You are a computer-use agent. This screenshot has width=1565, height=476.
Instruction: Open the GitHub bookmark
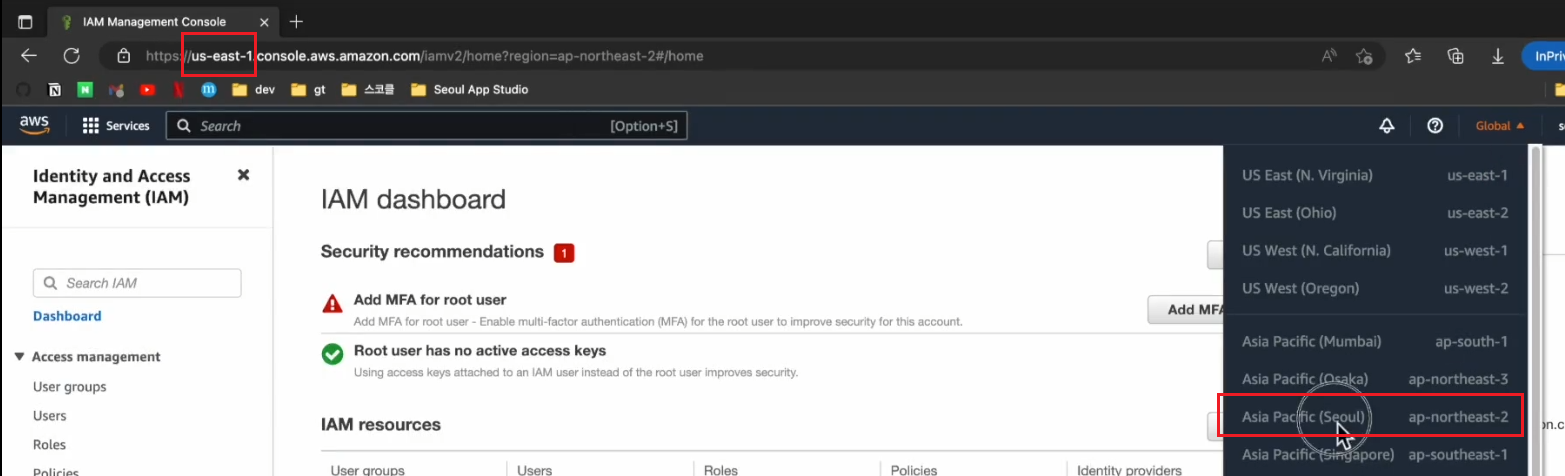[23, 90]
